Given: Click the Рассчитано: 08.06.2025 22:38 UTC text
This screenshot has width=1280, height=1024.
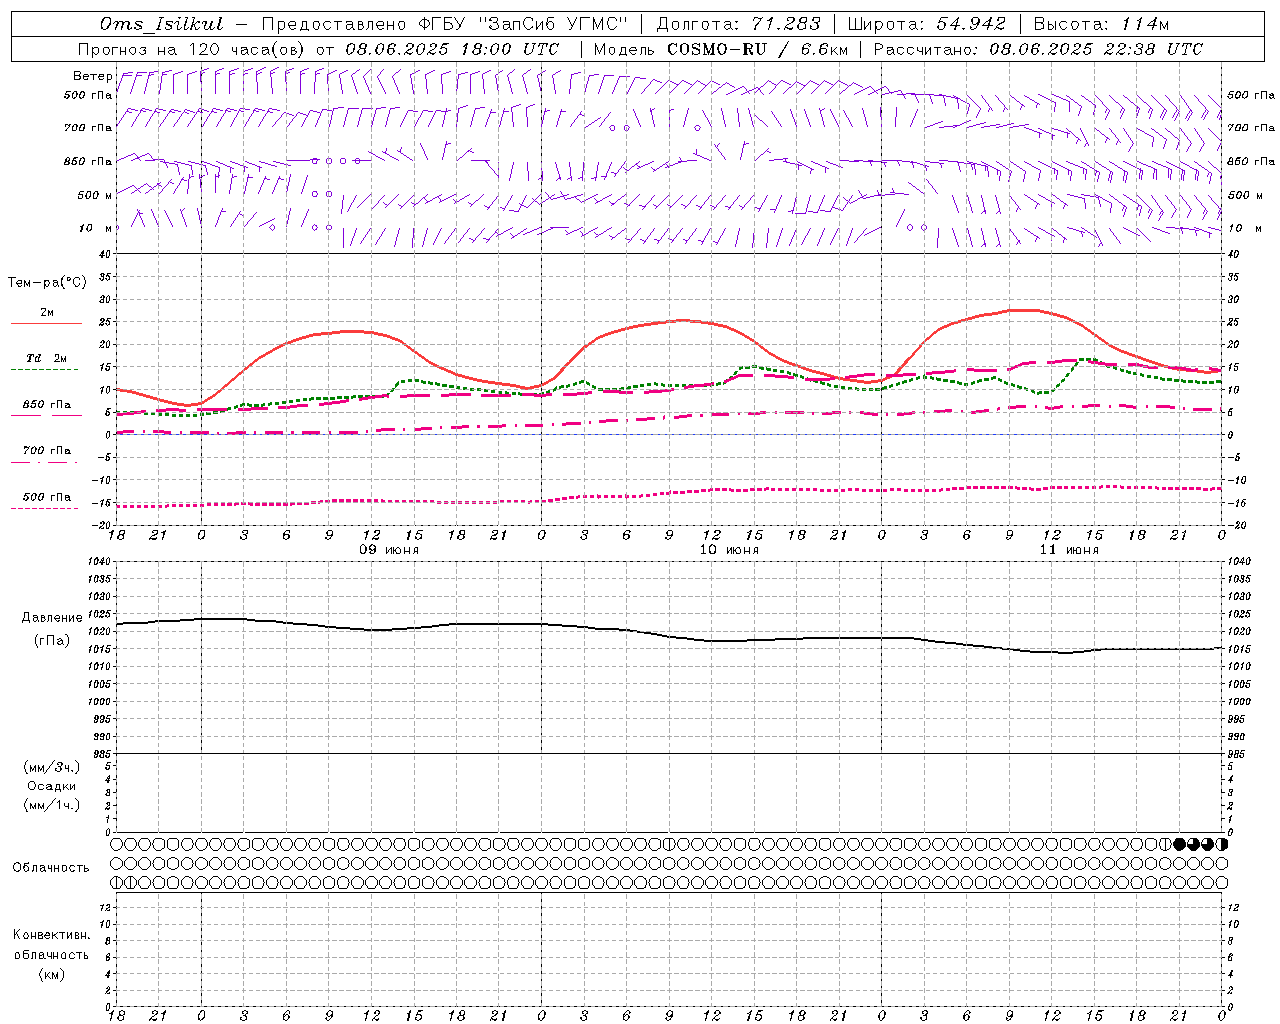Looking at the screenshot, I should pos(1038,49).
